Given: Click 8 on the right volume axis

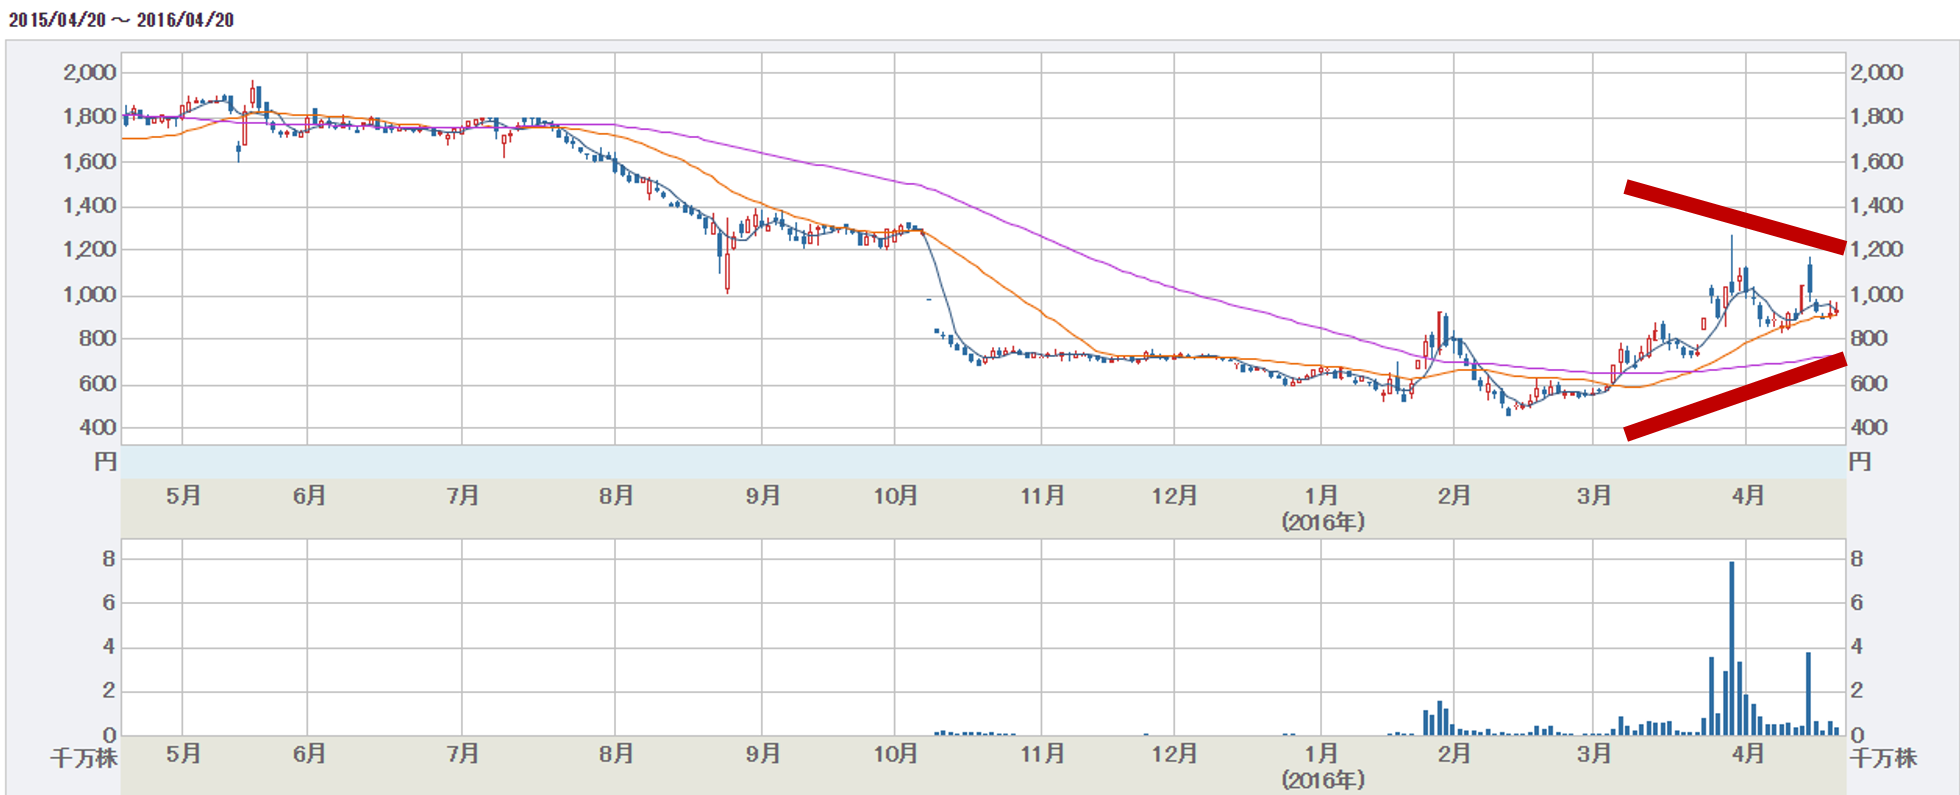Looking at the screenshot, I should (x=1857, y=559).
